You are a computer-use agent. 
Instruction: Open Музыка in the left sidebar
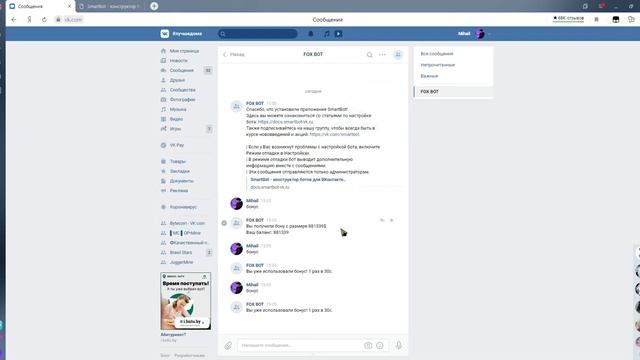pos(178,109)
